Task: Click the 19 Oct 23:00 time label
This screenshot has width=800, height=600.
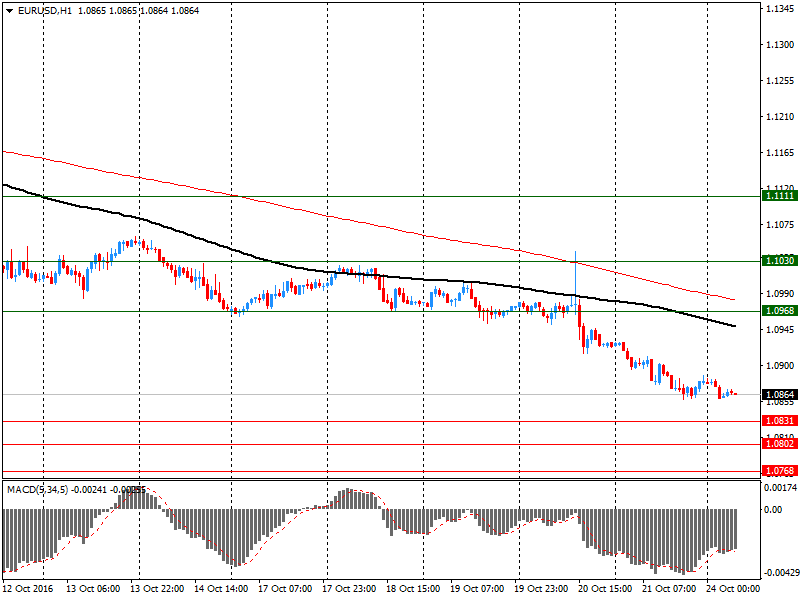Action: [x=541, y=589]
